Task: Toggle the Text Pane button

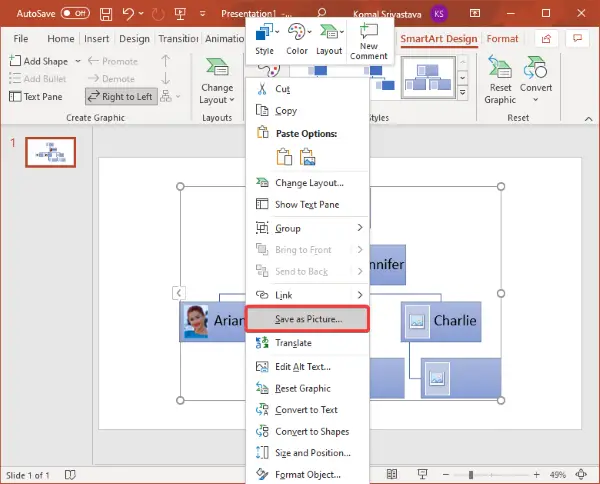Action: (x=36, y=97)
